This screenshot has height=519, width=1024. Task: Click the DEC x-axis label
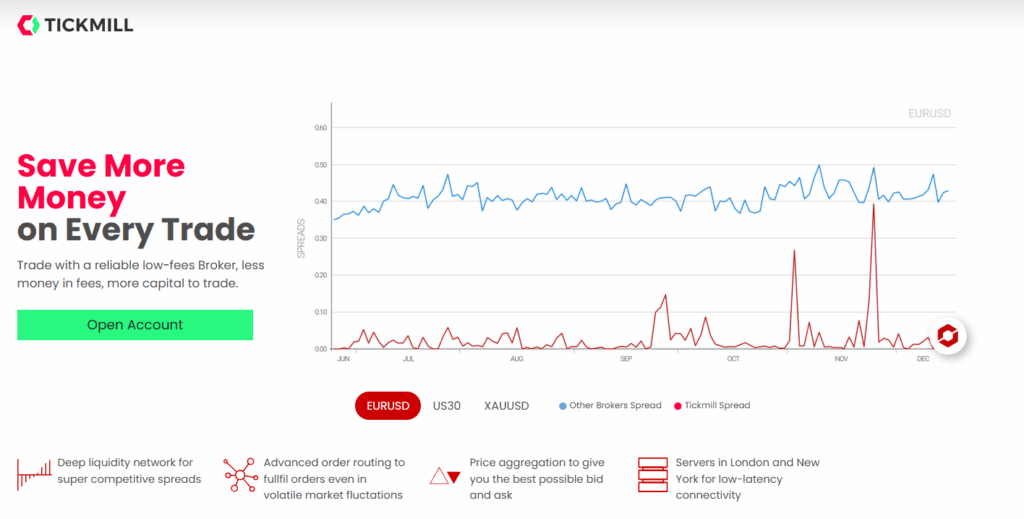click(x=923, y=359)
